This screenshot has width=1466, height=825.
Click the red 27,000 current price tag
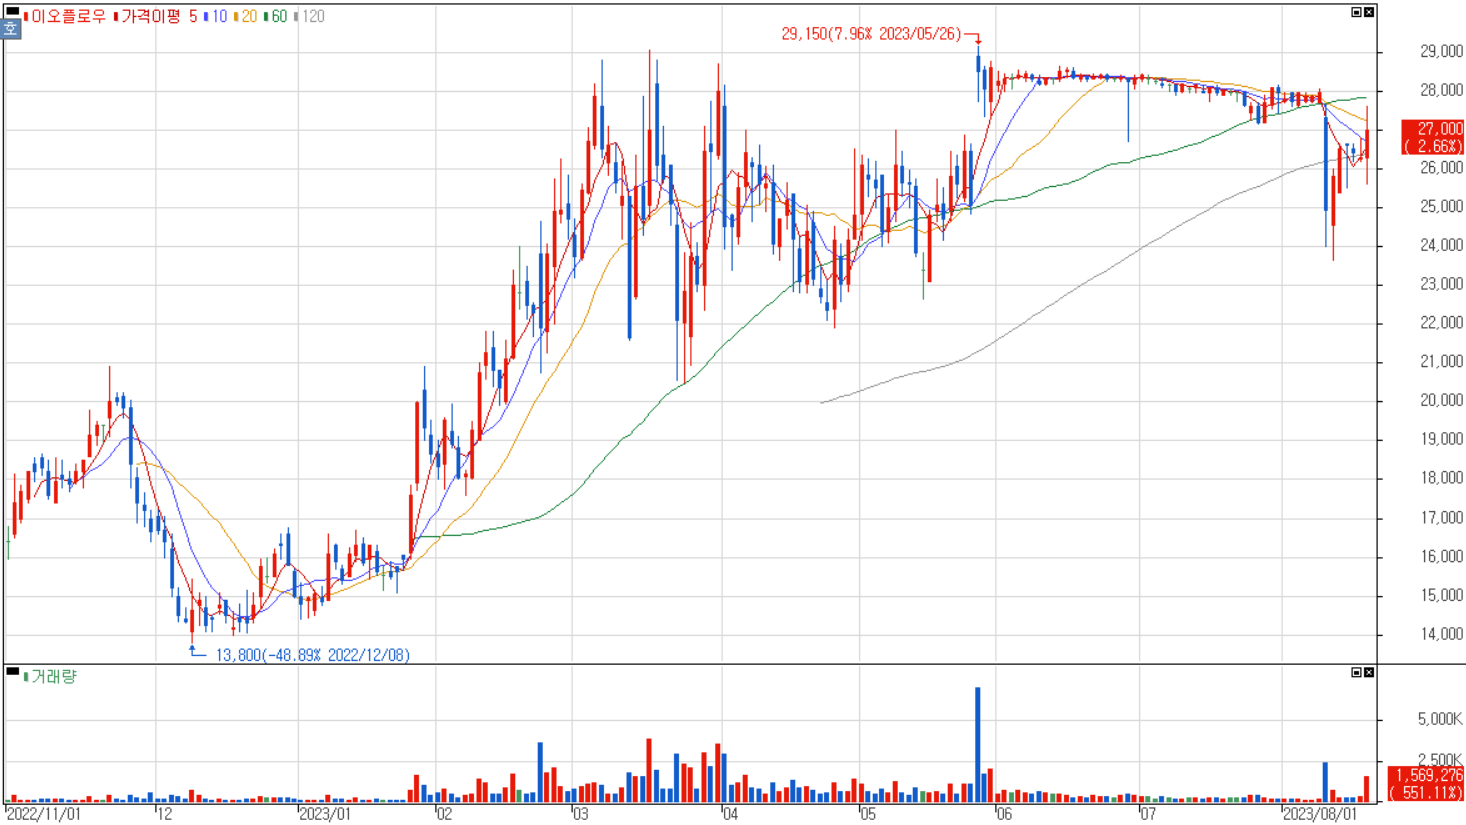pyautogui.click(x=1432, y=137)
